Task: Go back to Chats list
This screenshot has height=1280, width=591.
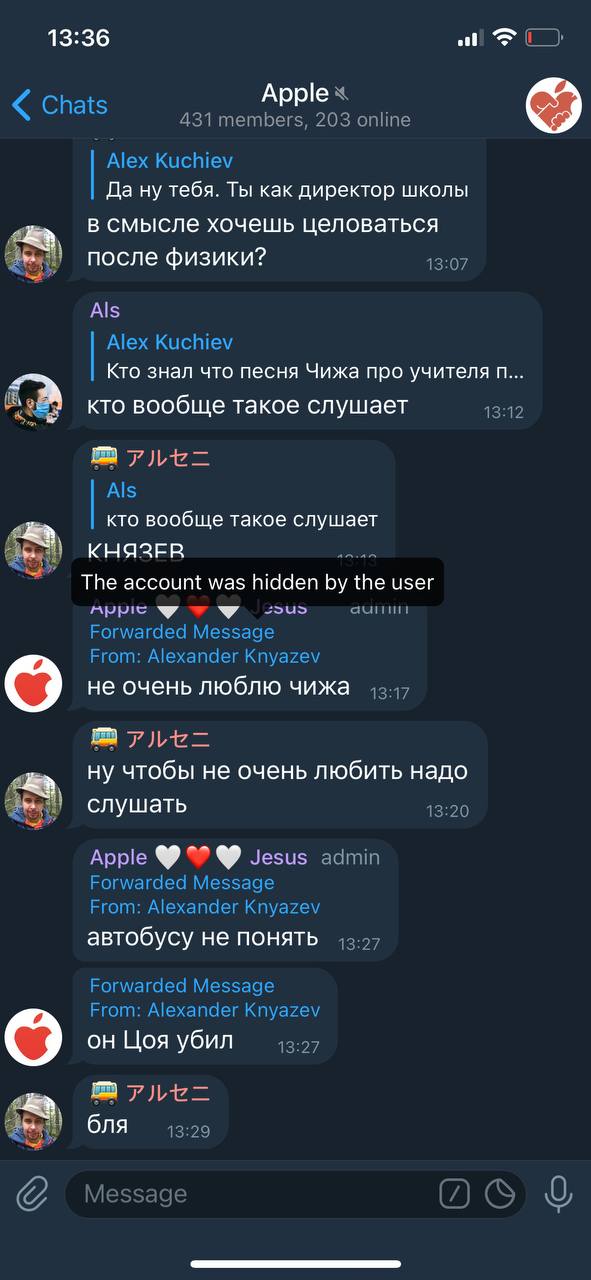Action: coord(60,105)
